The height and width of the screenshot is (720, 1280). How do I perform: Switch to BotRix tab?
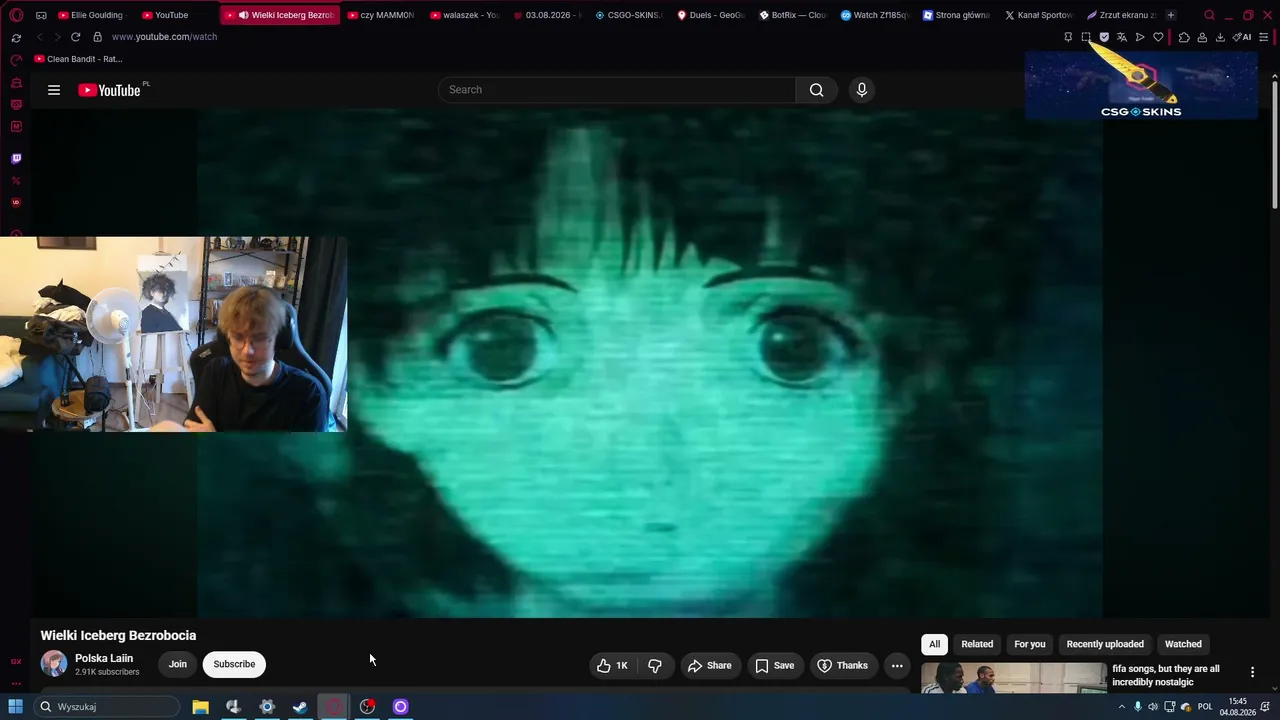(793, 15)
